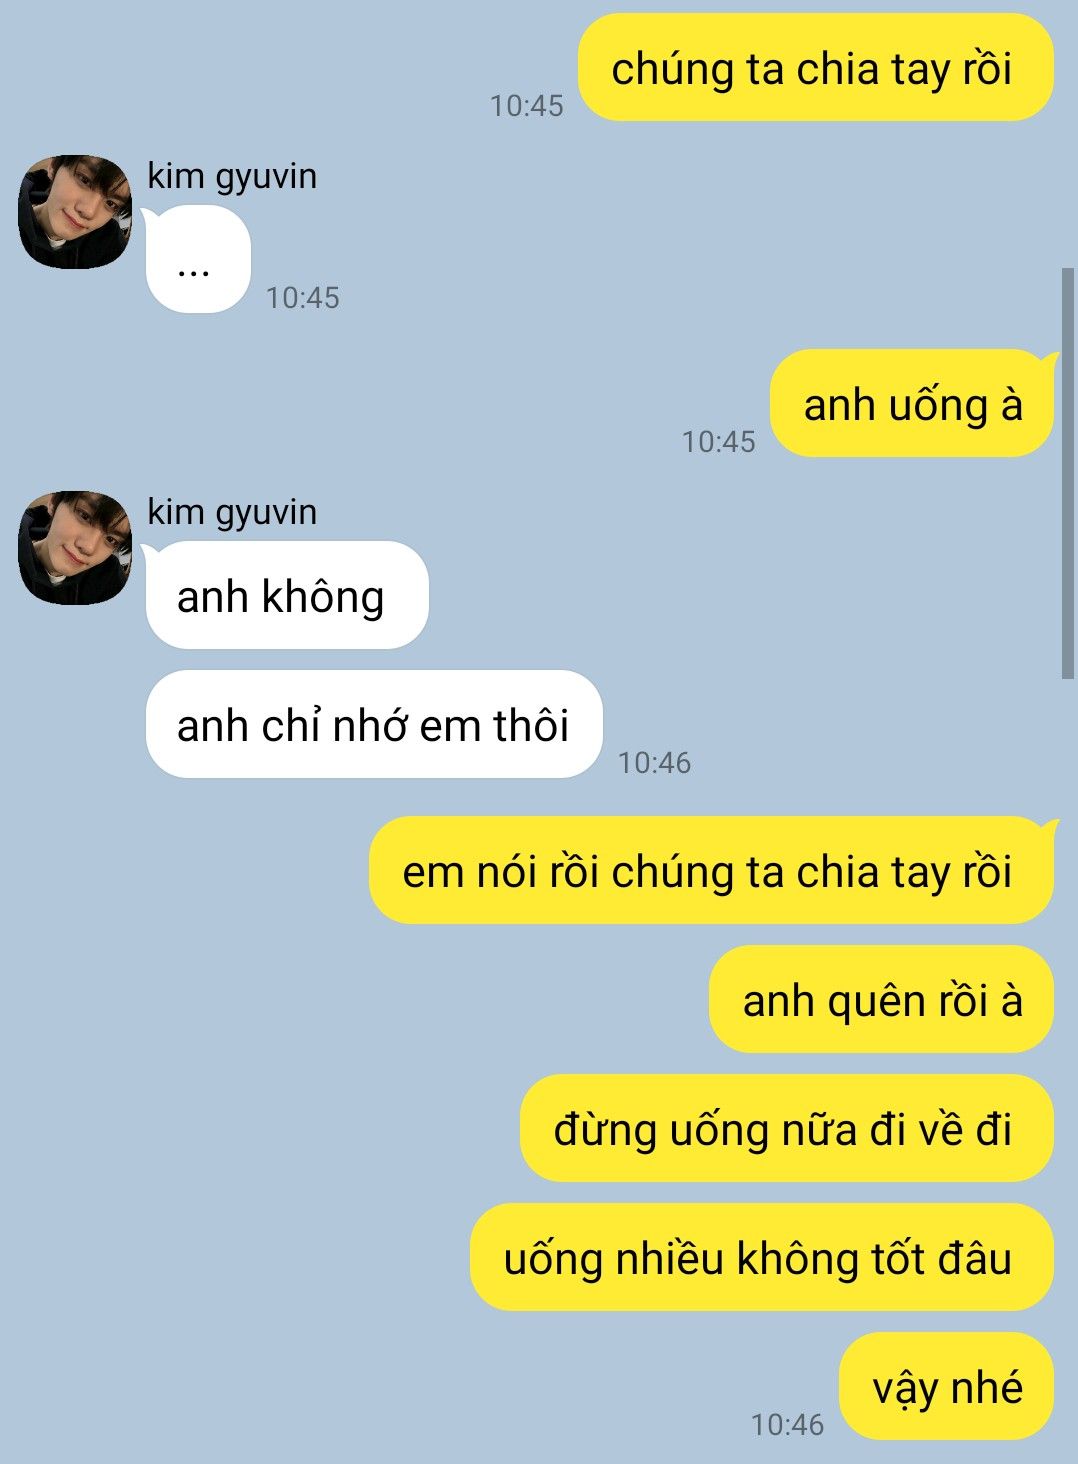Open the first kim gyuvin profile picture
1078x1464 pixels.
click(75, 211)
